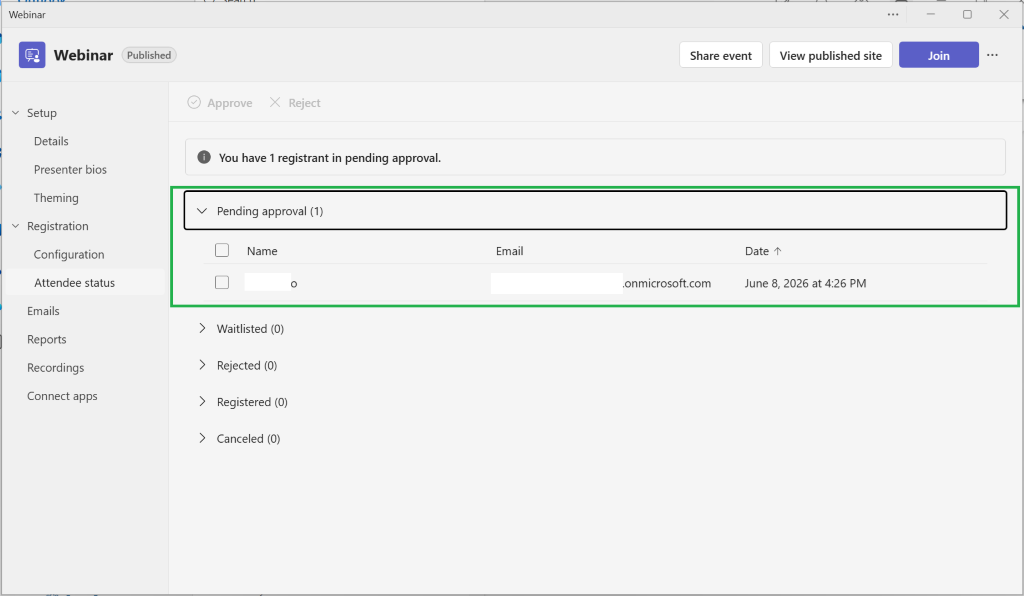Click View published site button
Viewport: 1024px width, 596px height.
coord(830,55)
